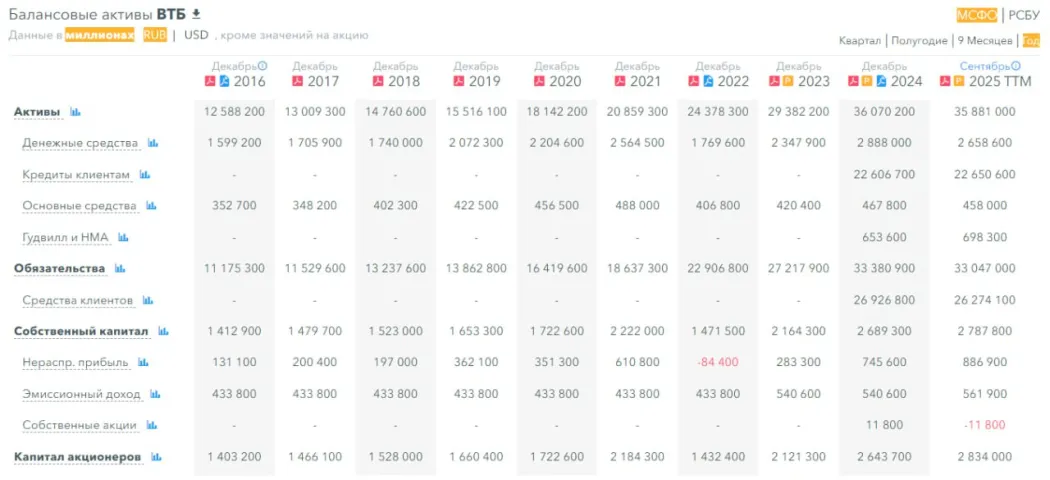Open chart for Собственный капитал
The image size is (1050, 480).
coord(163,331)
